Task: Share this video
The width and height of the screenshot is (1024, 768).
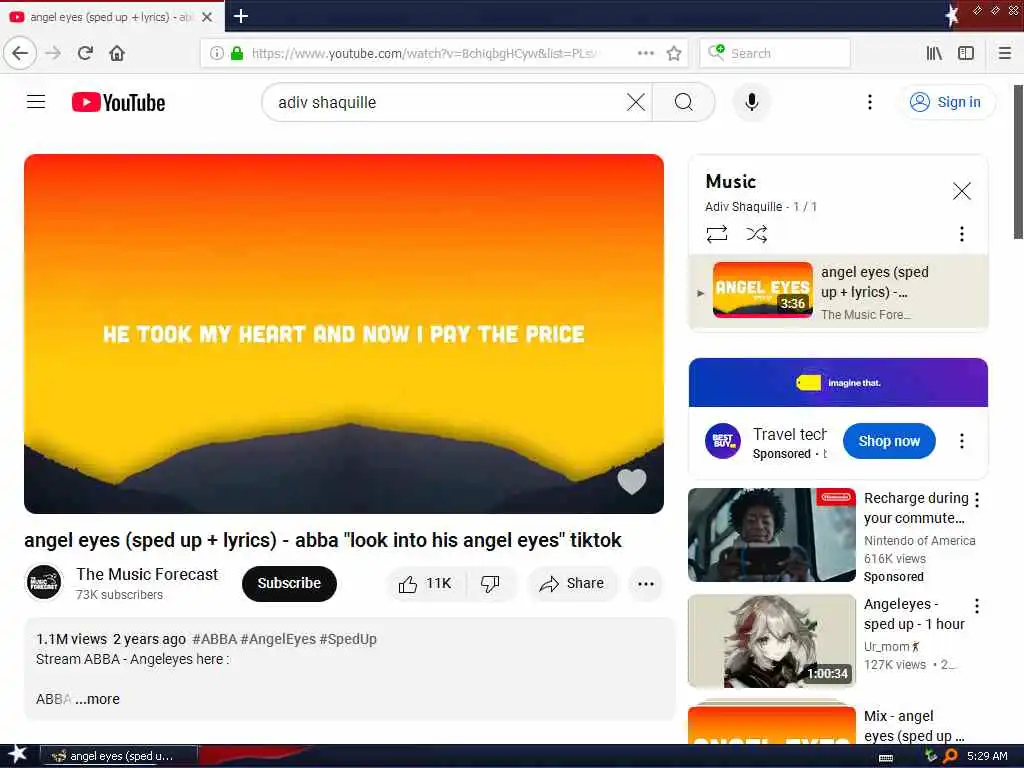Action: pos(572,583)
